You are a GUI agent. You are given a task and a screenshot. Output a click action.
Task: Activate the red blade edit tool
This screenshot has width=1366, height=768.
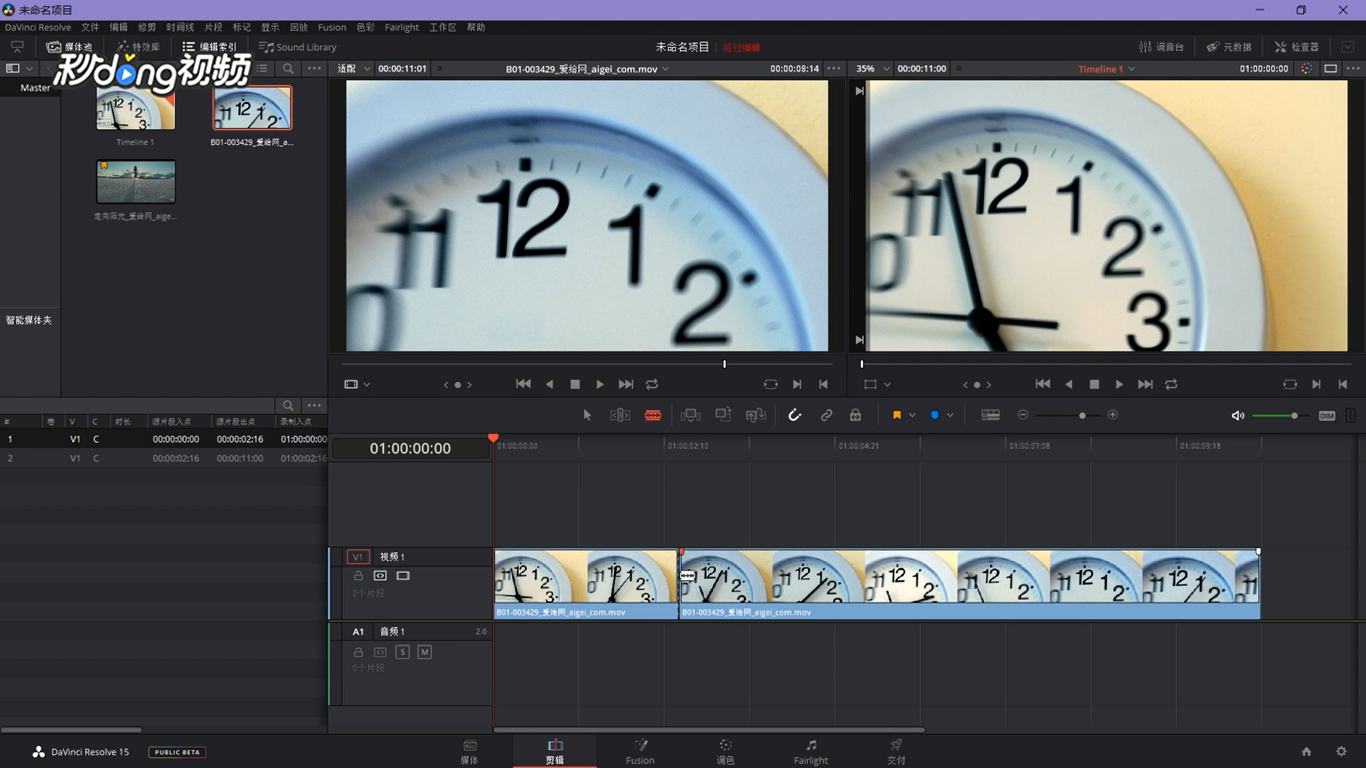pyautogui.click(x=653, y=415)
